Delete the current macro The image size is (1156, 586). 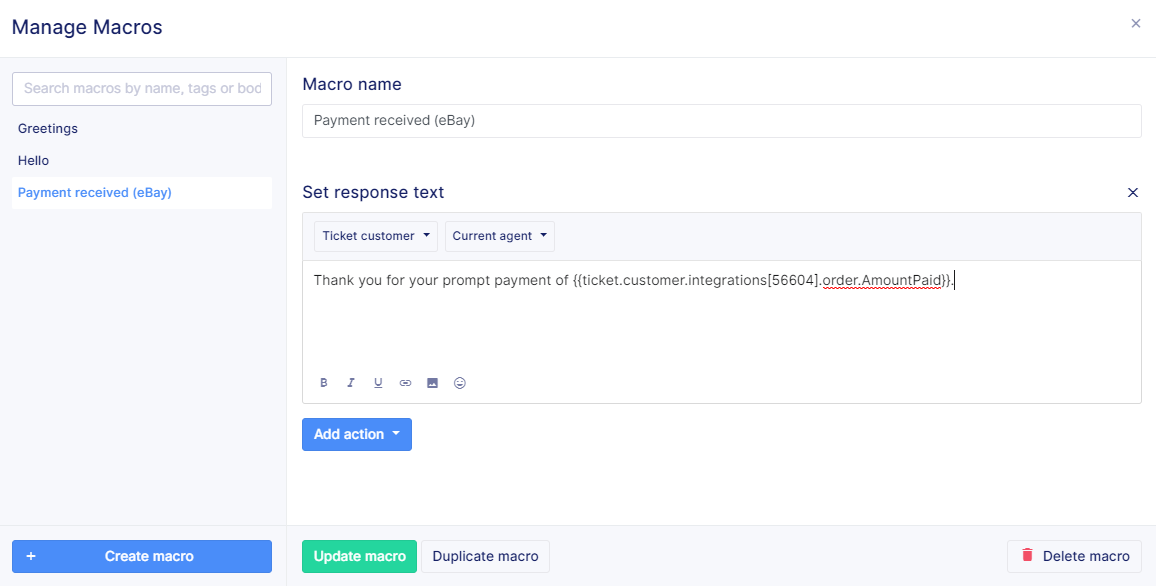[x=1074, y=556]
